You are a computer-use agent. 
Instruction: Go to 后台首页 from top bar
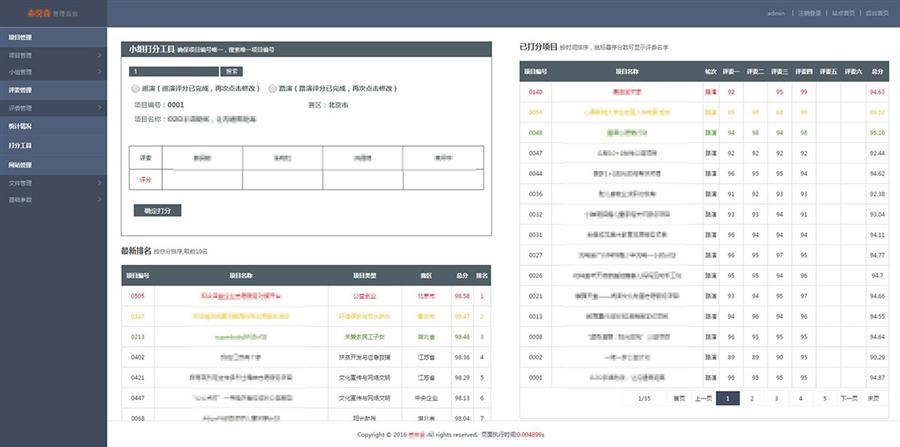(x=876, y=13)
